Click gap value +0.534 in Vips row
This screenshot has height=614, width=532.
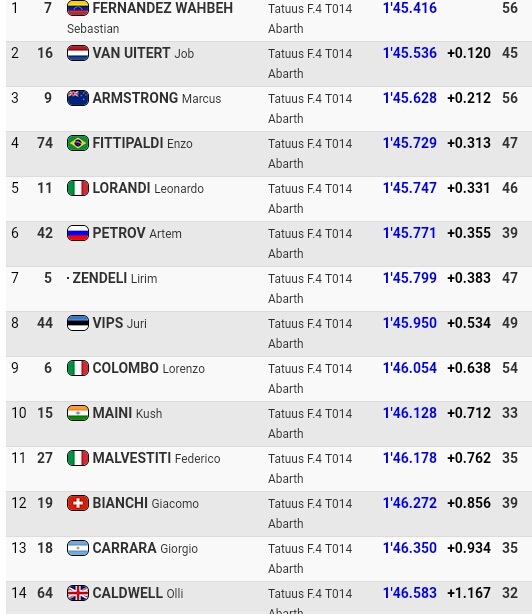[469, 323]
